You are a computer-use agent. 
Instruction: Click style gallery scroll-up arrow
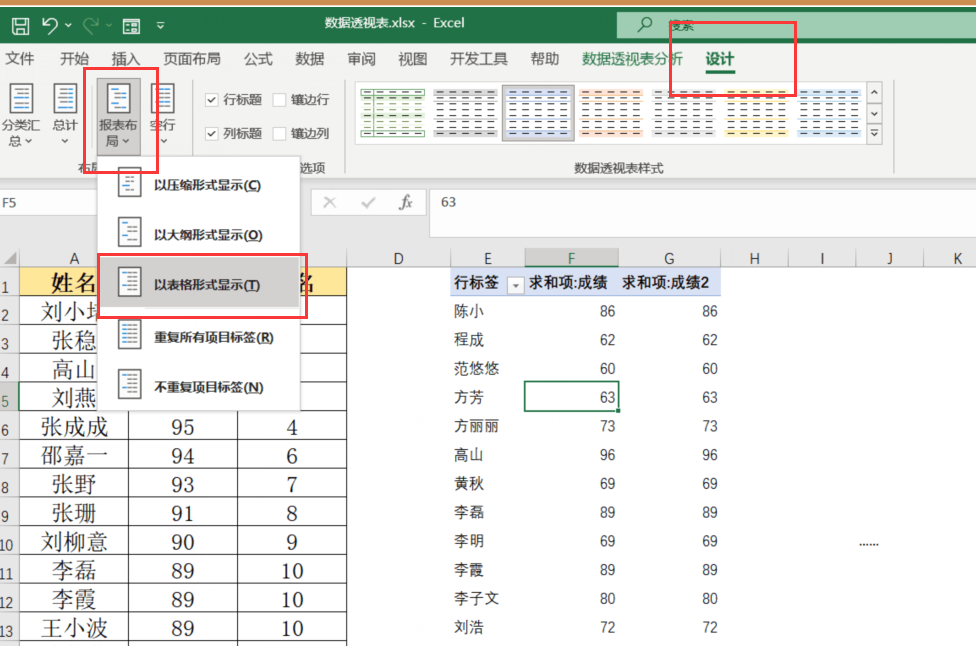(875, 93)
